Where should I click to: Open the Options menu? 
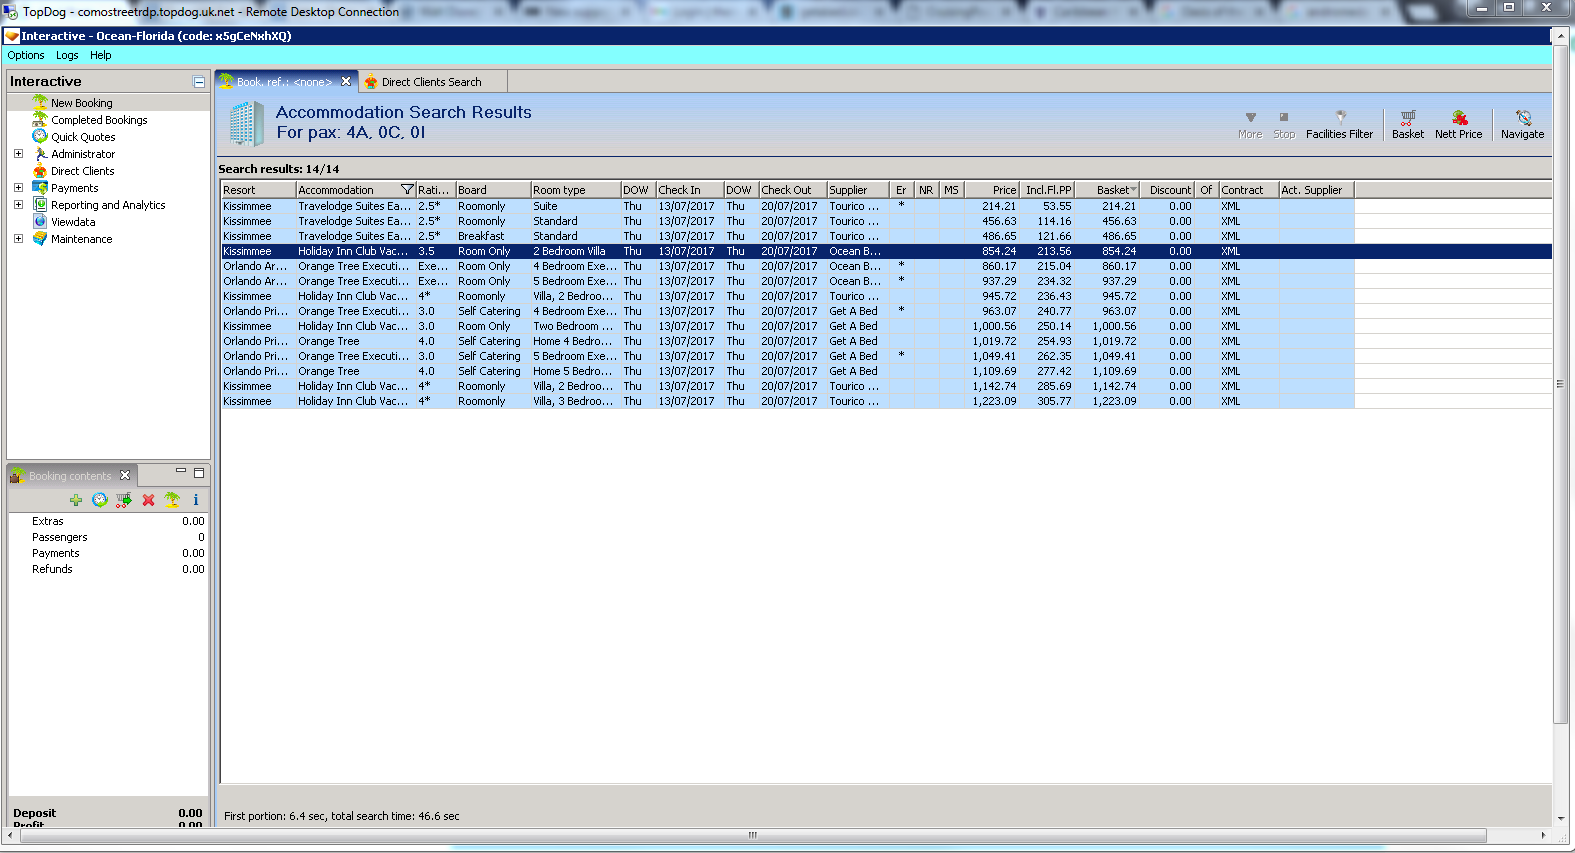pyautogui.click(x=26, y=56)
